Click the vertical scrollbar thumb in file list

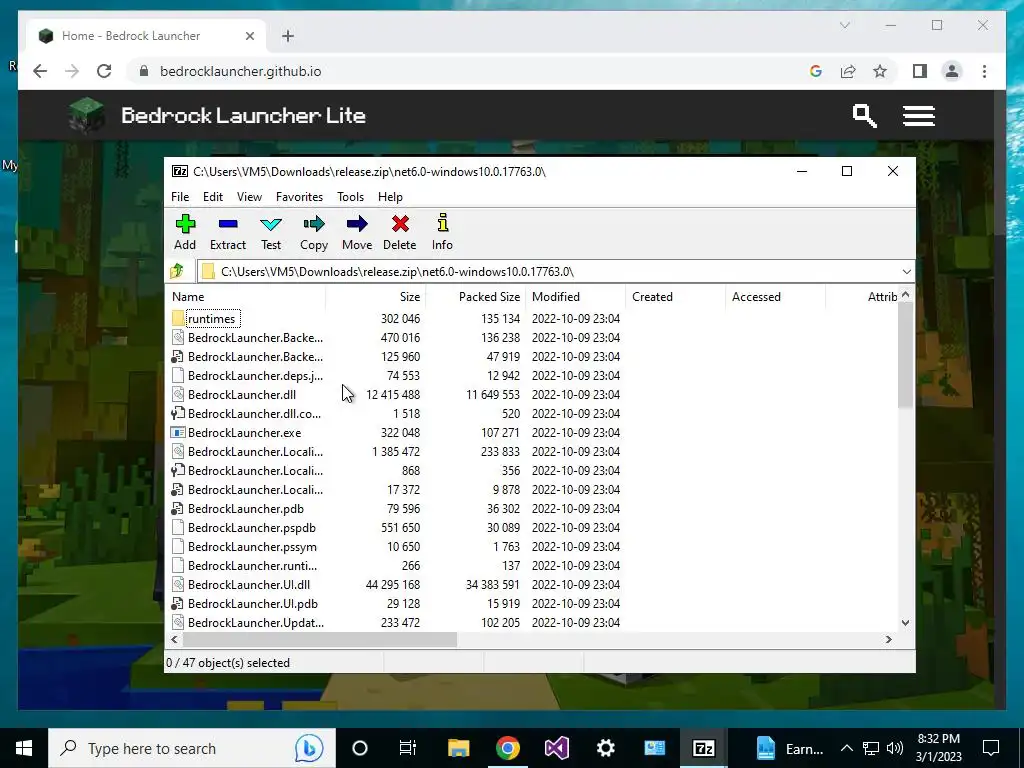(x=905, y=356)
